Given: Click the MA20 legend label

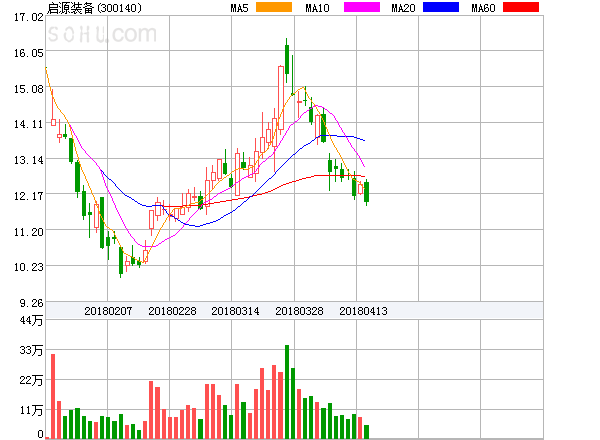Looking at the screenshot, I should [x=403, y=8].
